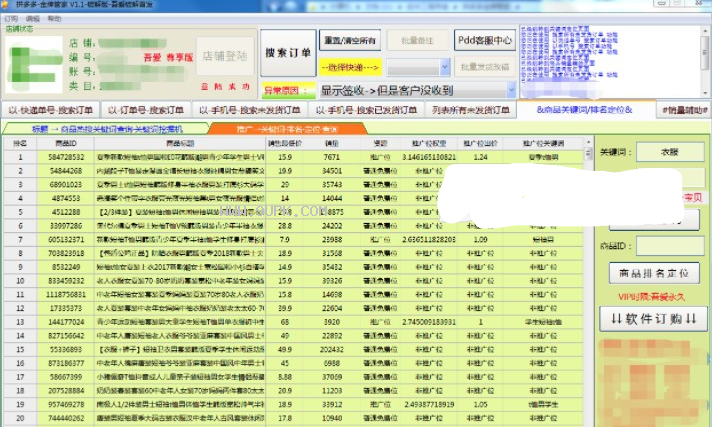Click product ID 17335373 in row 12
The width and height of the screenshot is (712, 427).
[x=66, y=308]
